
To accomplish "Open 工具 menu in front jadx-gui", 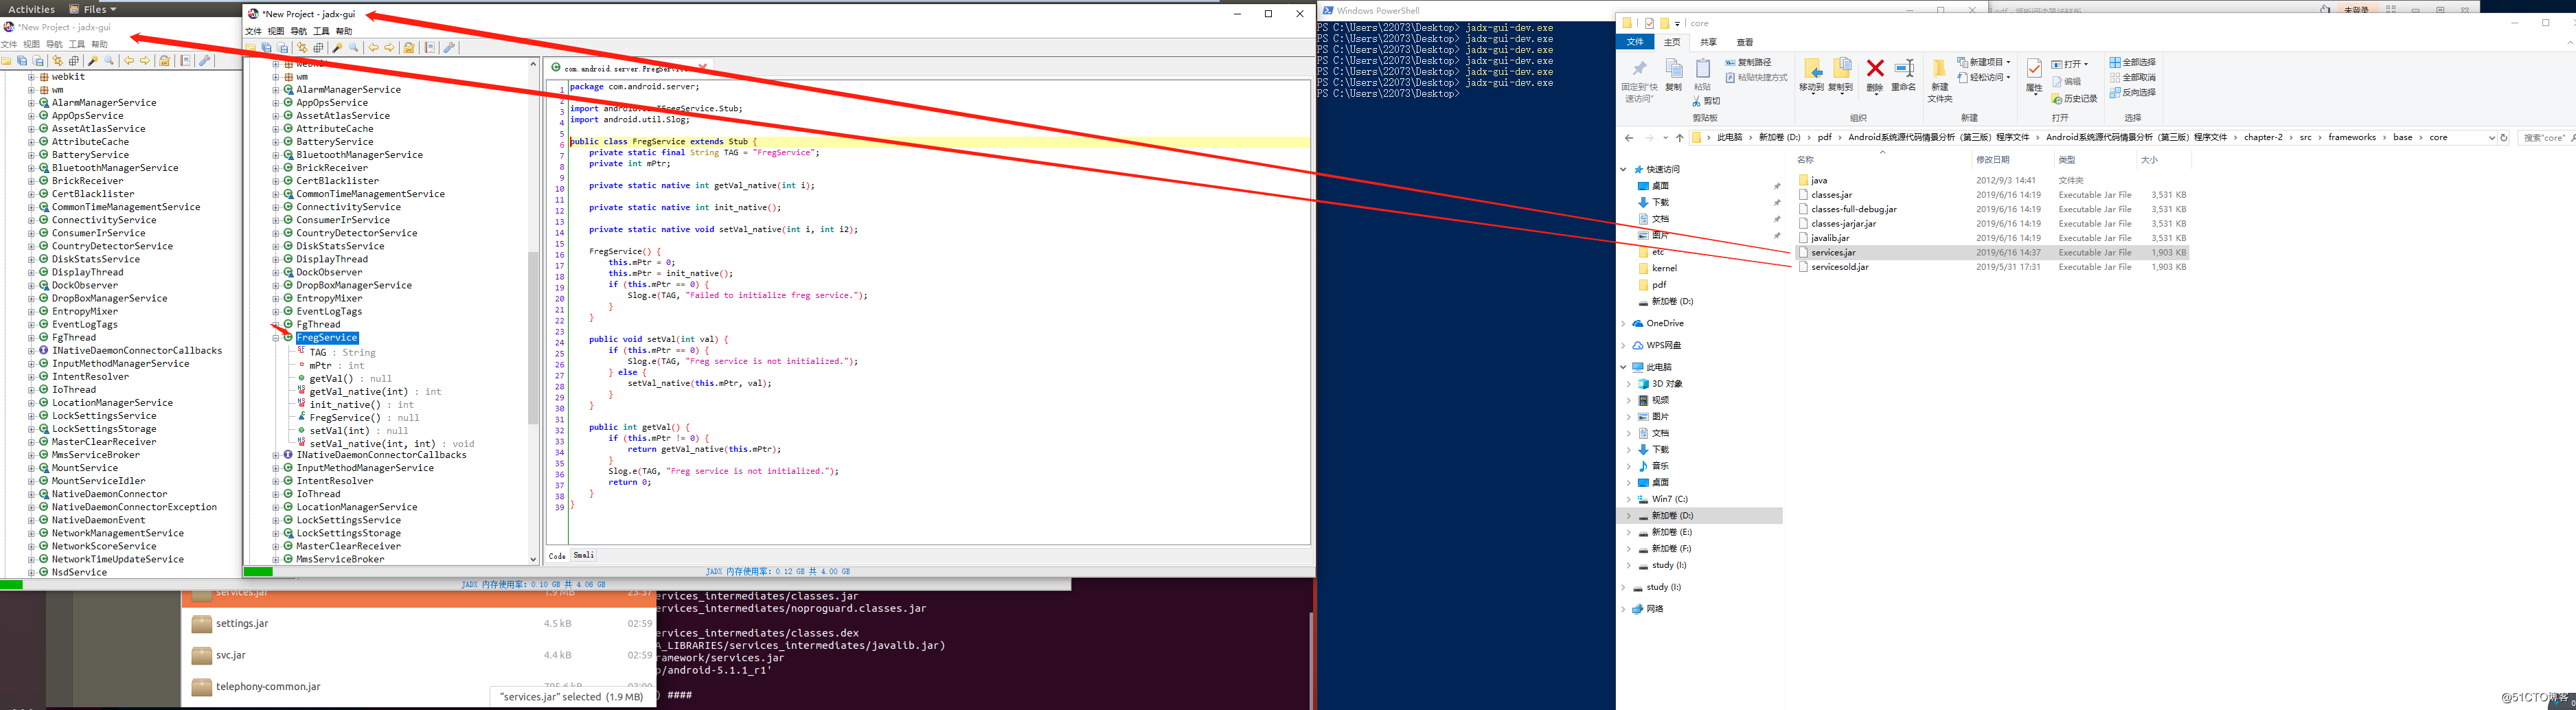I will (321, 31).
